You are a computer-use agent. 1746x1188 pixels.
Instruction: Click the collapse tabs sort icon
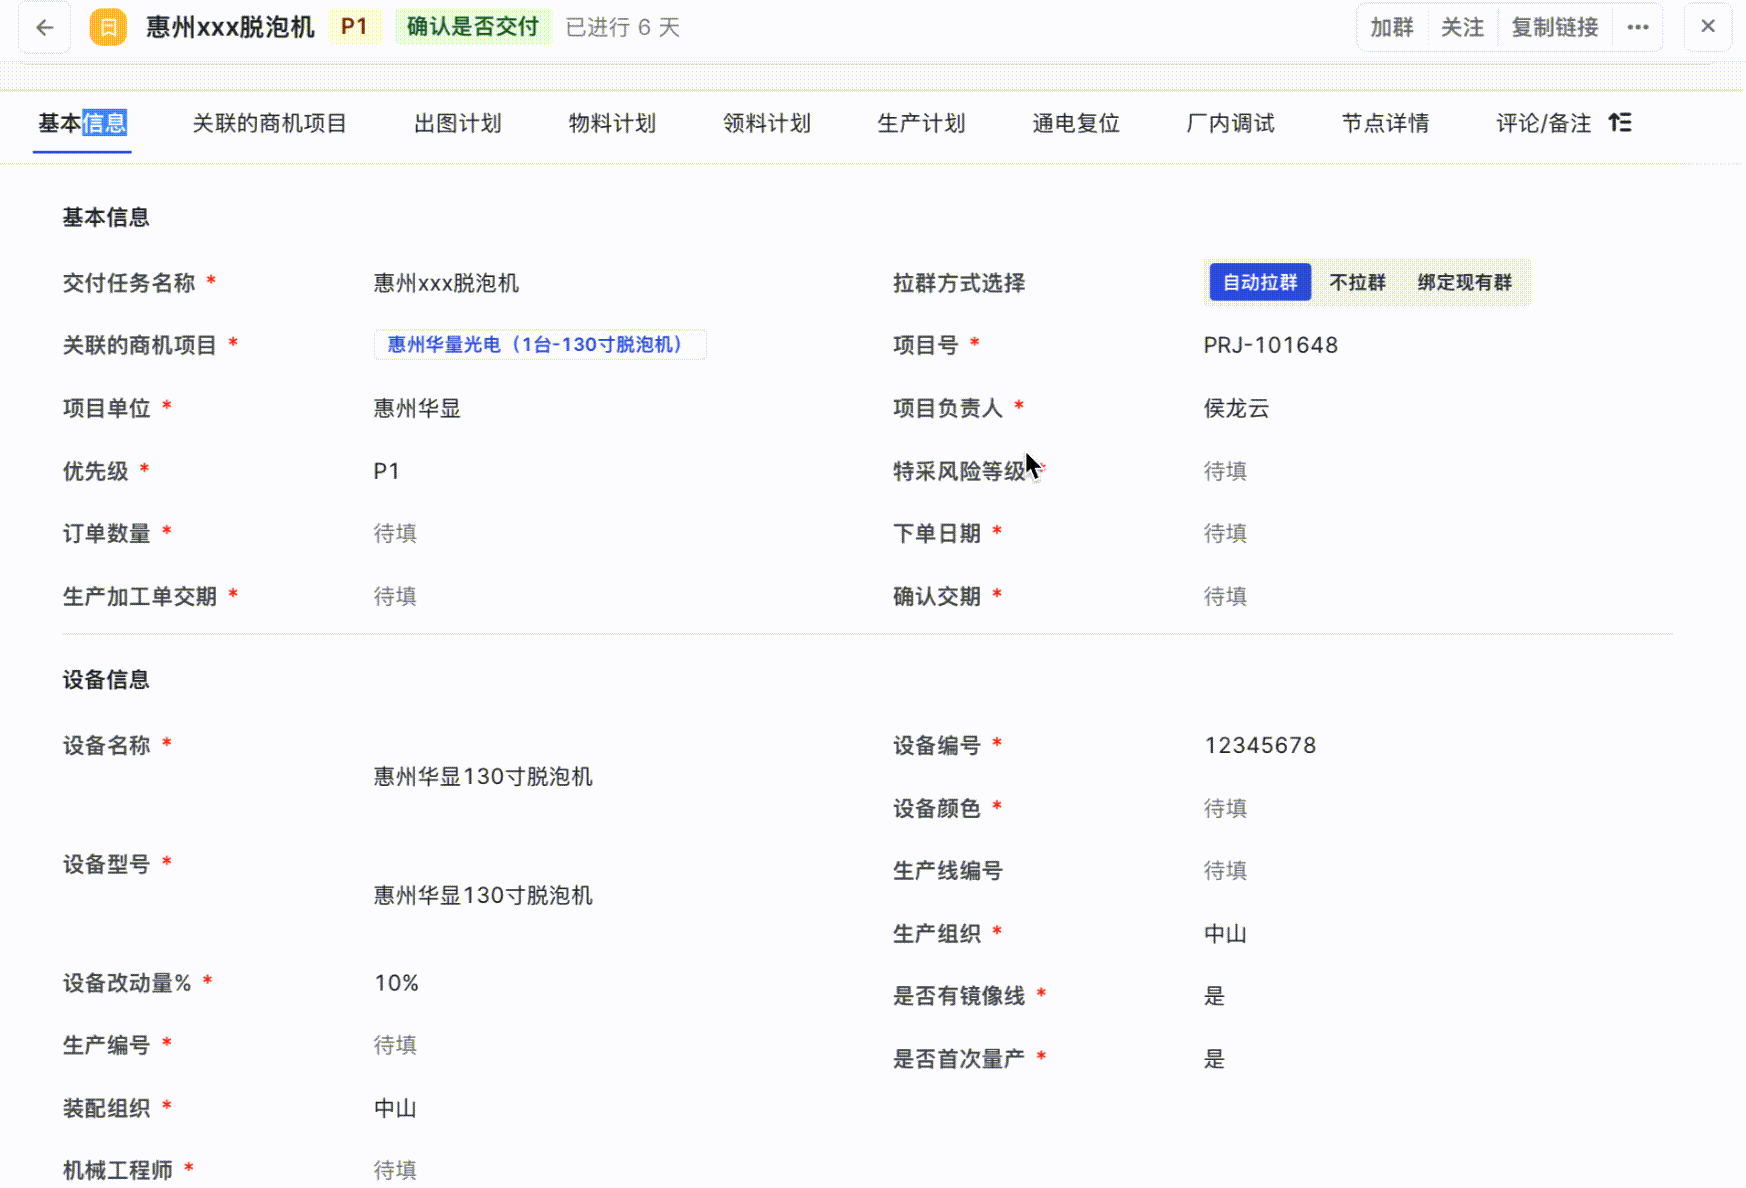coord(1620,123)
